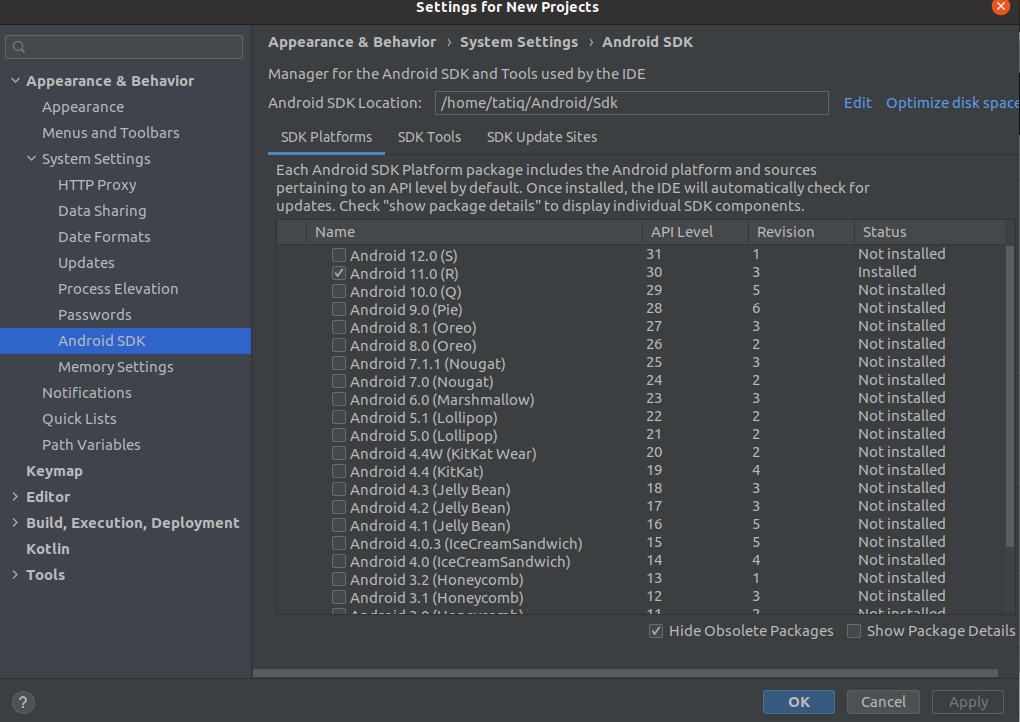Screen dimensions: 1020x722
Task: Expand the Editor settings section
Action: (x=13, y=496)
